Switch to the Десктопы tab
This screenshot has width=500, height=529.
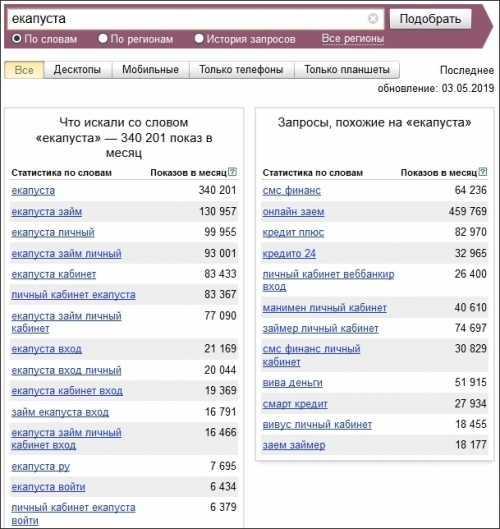click(78, 70)
